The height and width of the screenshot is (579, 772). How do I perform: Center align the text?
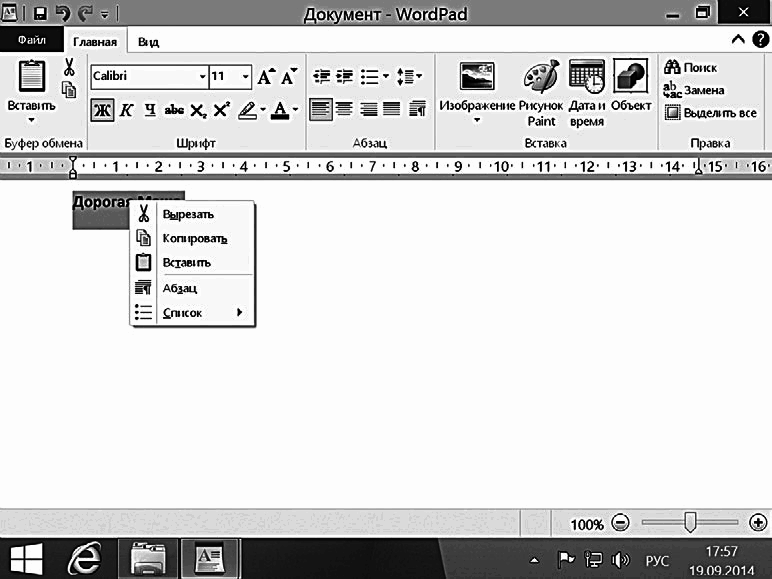[344, 109]
